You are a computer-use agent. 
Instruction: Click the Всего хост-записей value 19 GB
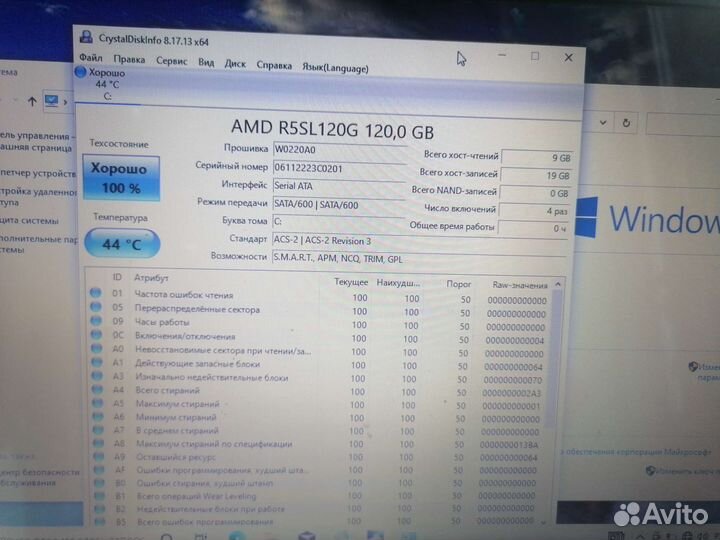[535, 175]
